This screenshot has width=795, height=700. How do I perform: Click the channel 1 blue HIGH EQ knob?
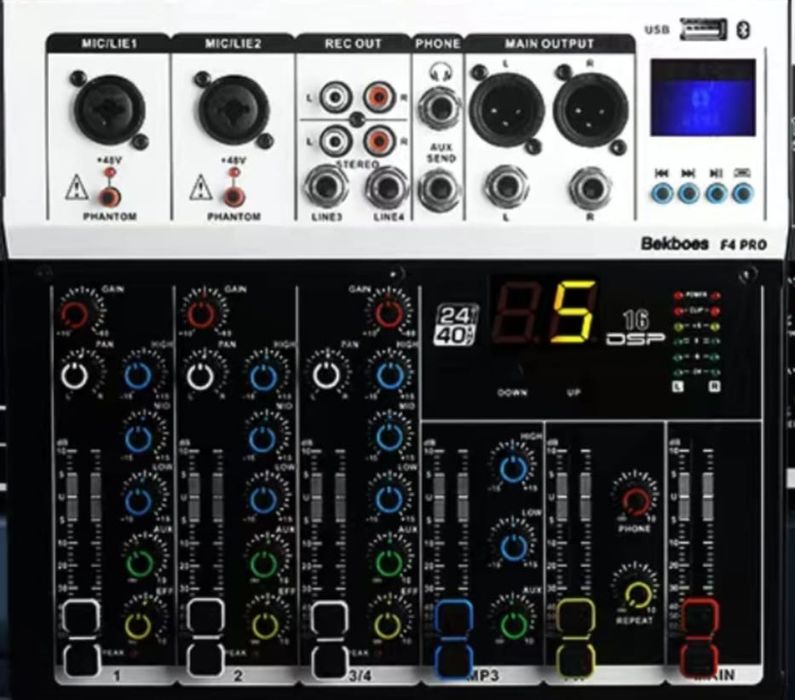[138, 376]
